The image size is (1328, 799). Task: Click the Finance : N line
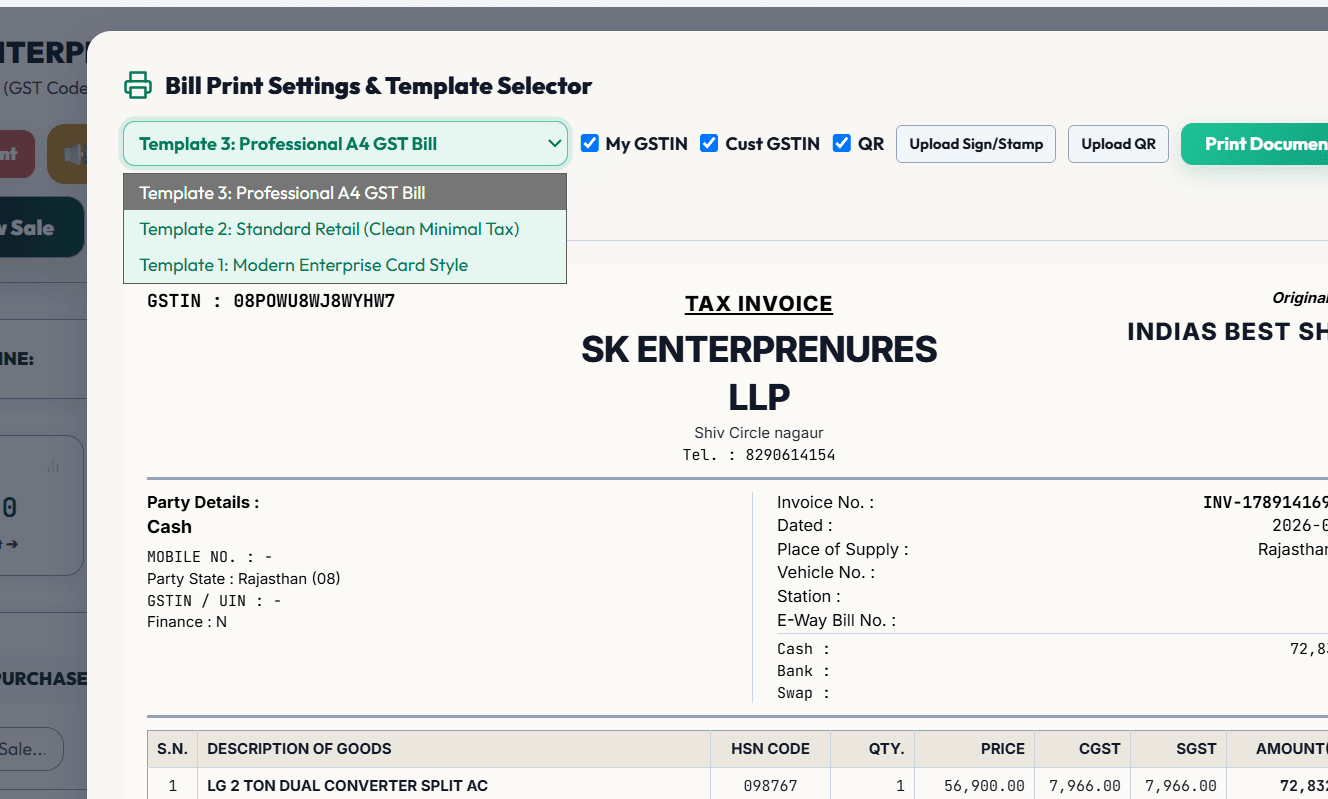[x=187, y=622]
